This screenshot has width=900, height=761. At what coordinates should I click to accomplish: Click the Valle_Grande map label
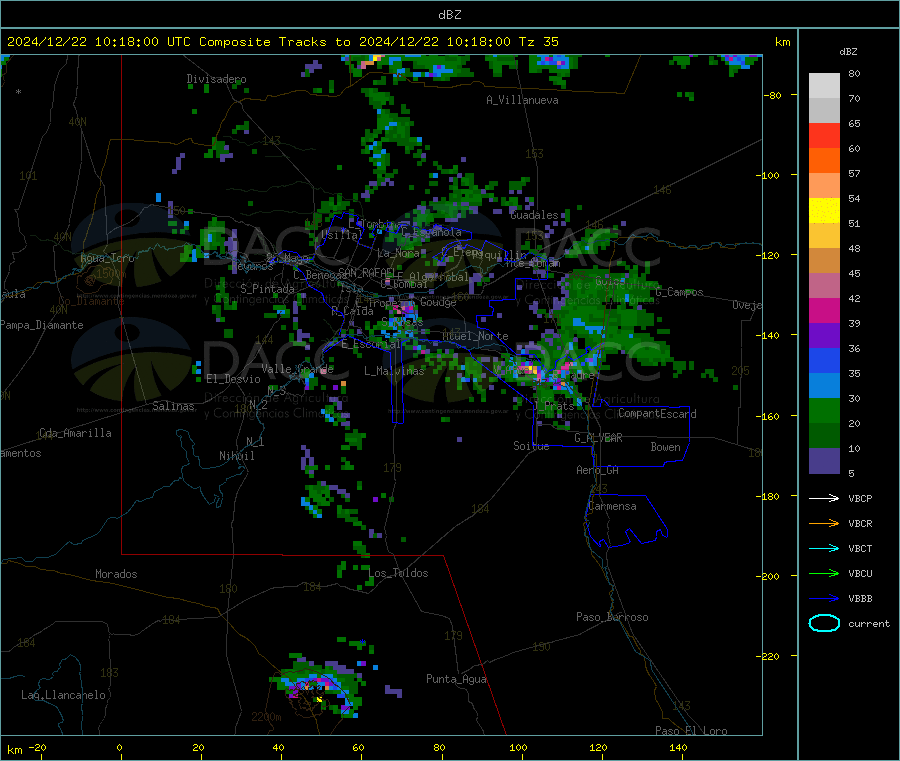(x=297, y=369)
